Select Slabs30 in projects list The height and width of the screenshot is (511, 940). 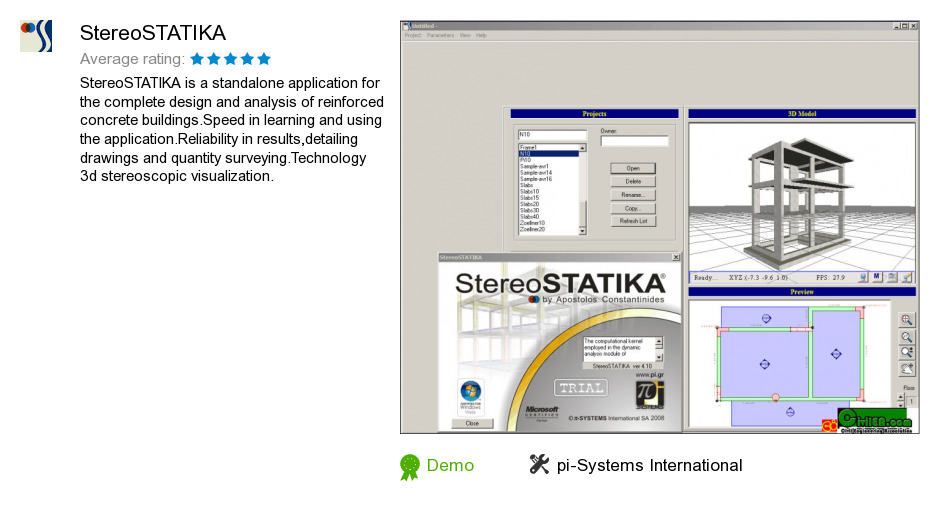pos(548,211)
